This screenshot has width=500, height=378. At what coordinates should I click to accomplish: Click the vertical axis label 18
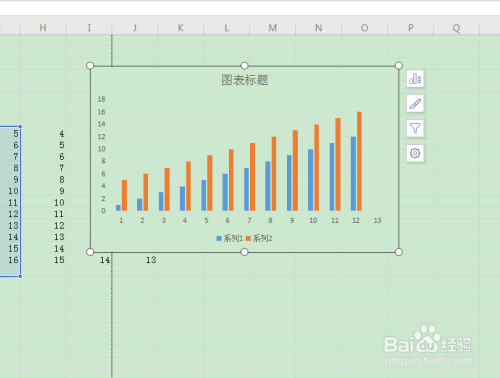101,99
